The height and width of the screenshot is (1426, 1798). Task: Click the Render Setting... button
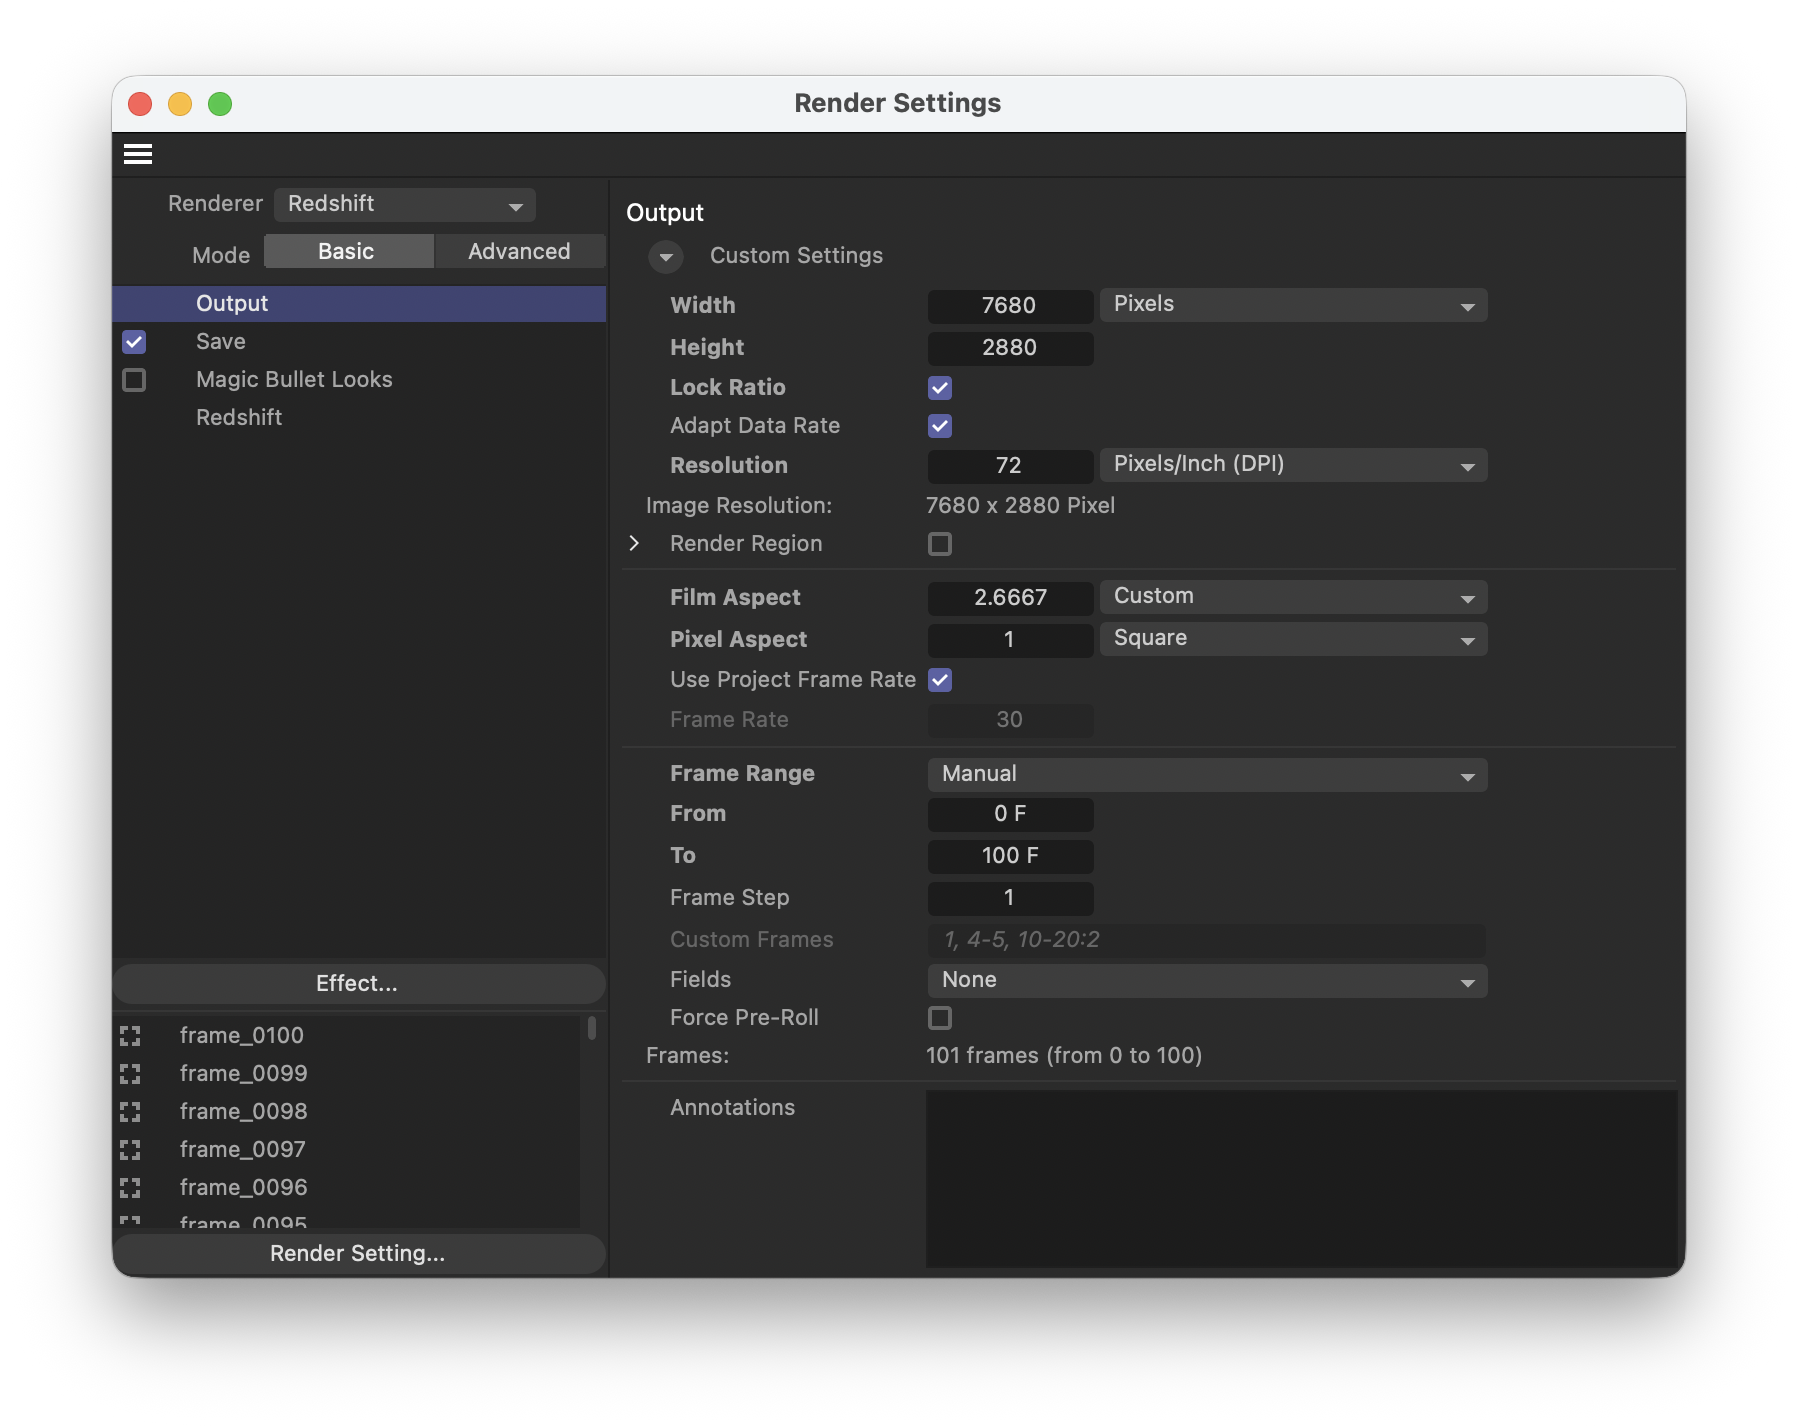tap(357, 1253)
